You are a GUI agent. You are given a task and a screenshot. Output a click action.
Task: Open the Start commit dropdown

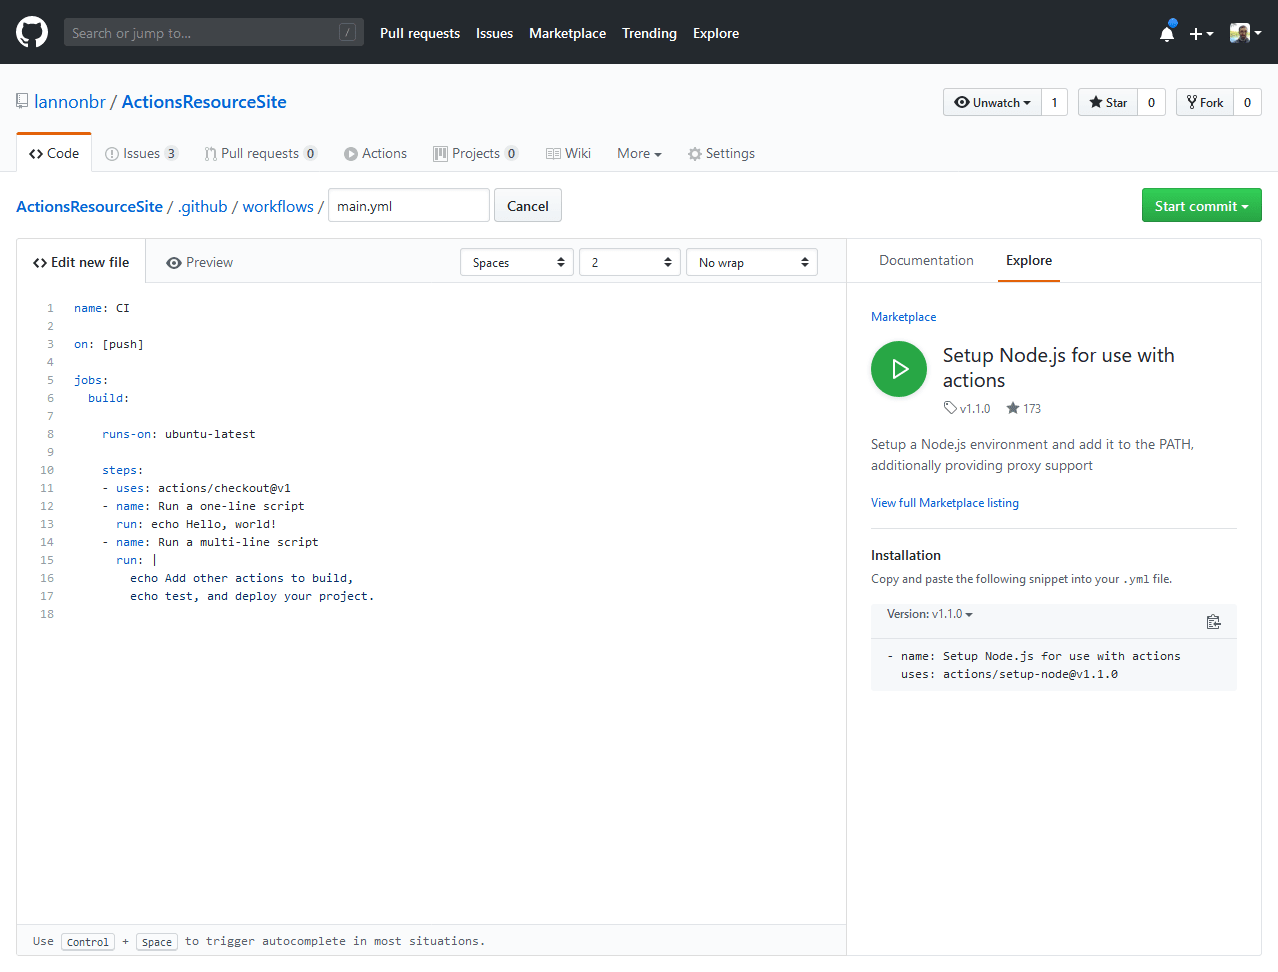tap(1201, 205)
